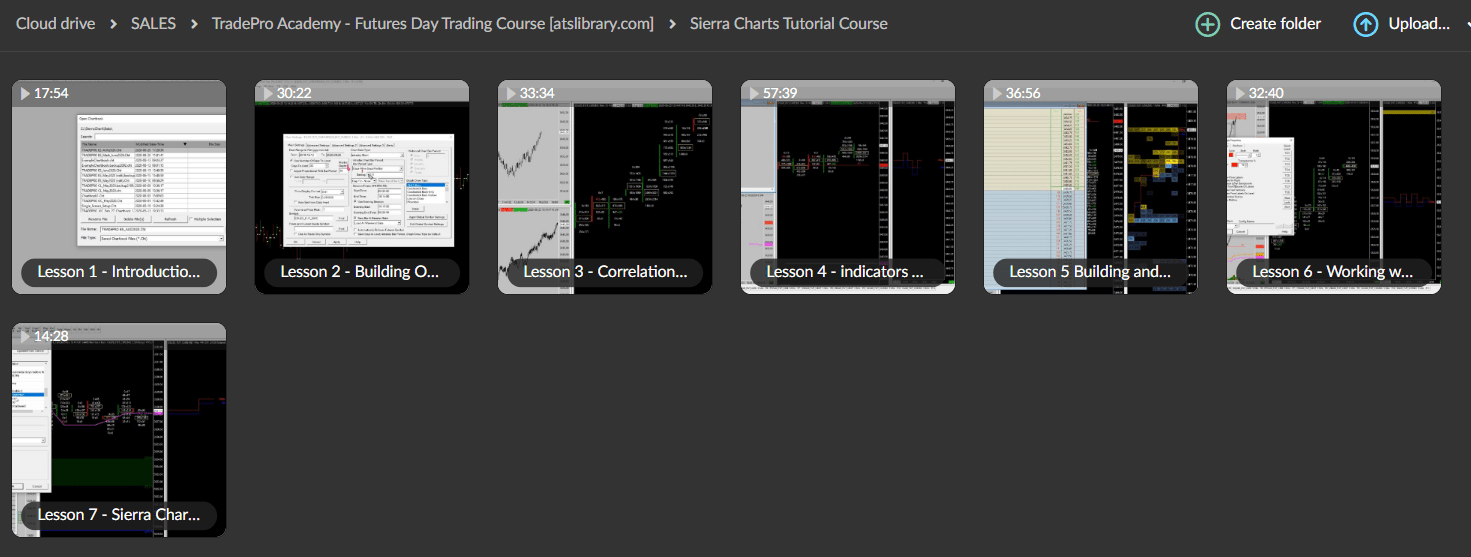Click breadcrumb chevron after SALES
The height and width of the screenshot is (557, 1471).
(x=194, y=23)
